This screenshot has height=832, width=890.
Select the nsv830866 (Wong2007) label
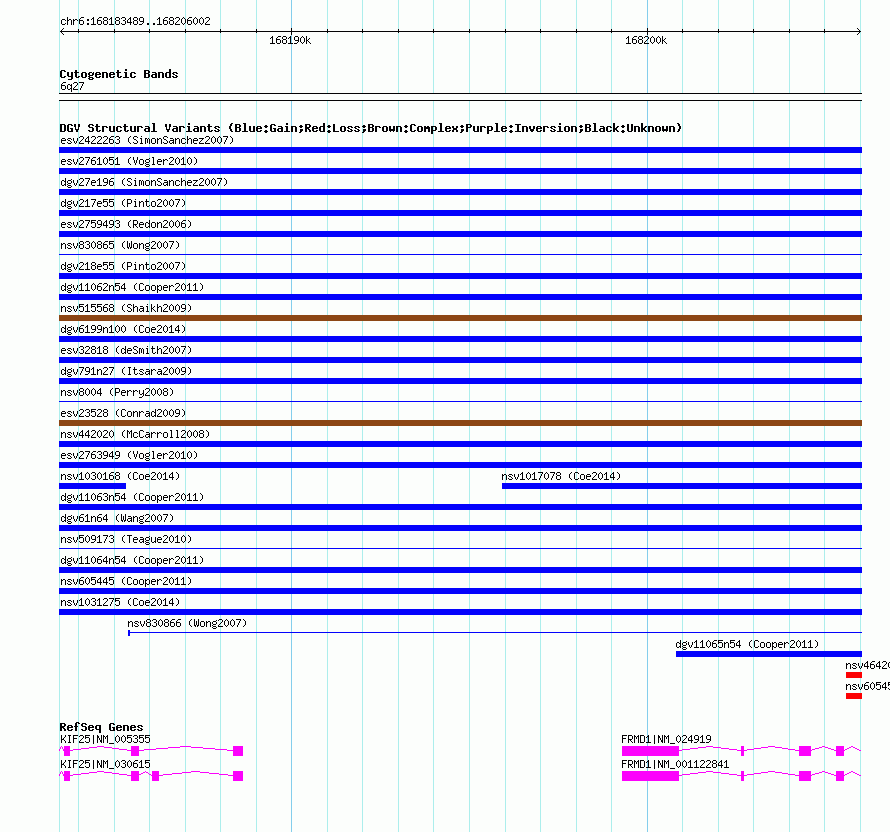coord(187,623)
